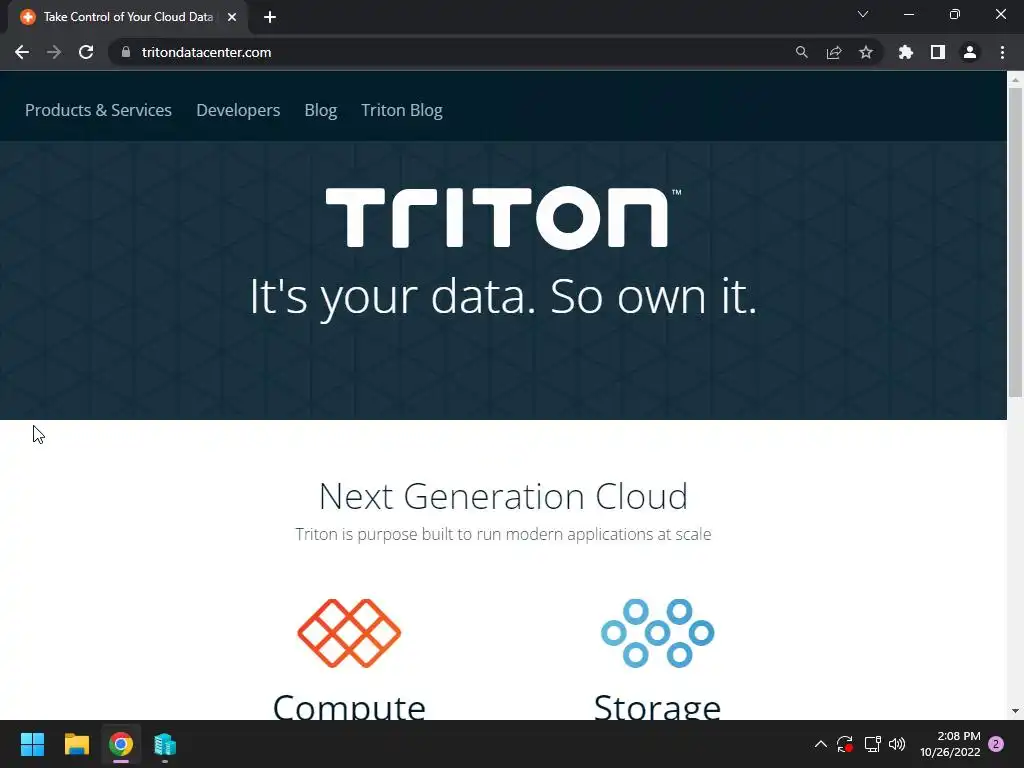Open the Extensions puzzle icon

905,52
